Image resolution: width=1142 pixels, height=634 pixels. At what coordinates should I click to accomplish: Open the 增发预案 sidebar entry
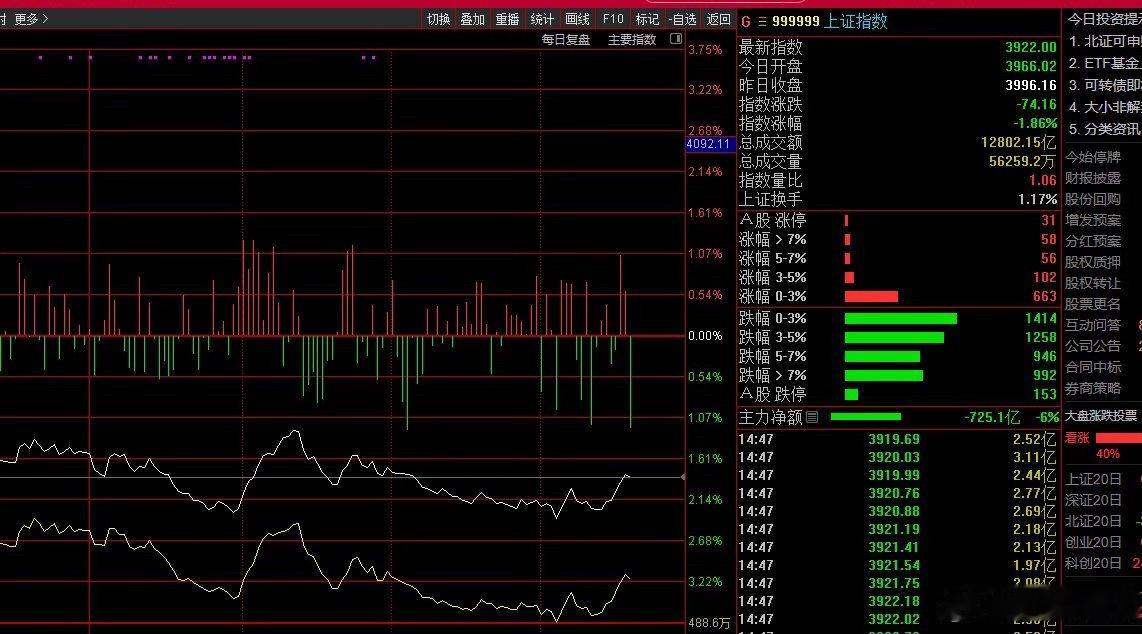click(x=1092, y=220)
